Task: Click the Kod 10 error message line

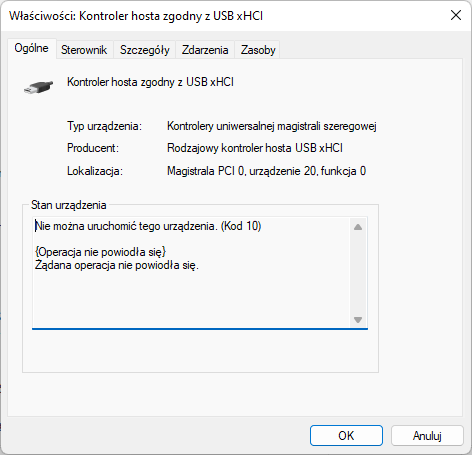Action: point(148,226)
